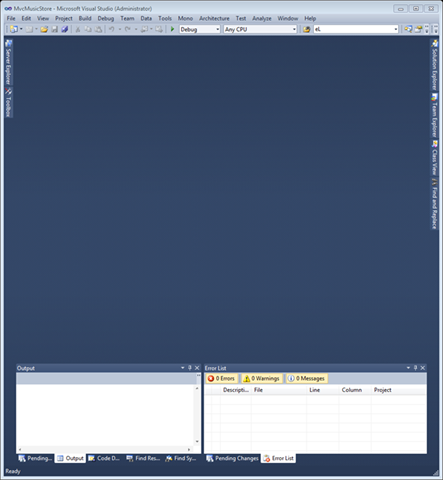443x480 pixels.
Task: Toggle the 0 Errors filter
Action: pos(222,378)
